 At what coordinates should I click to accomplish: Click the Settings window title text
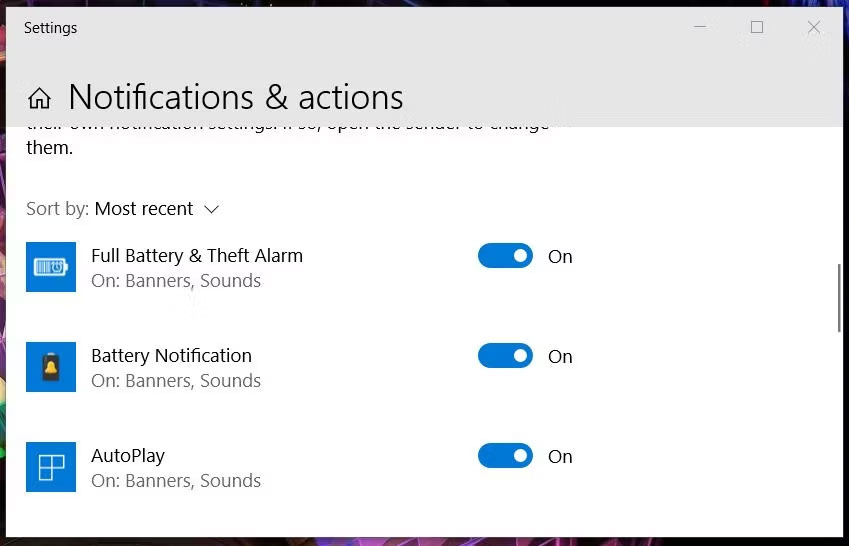point(51,28)
